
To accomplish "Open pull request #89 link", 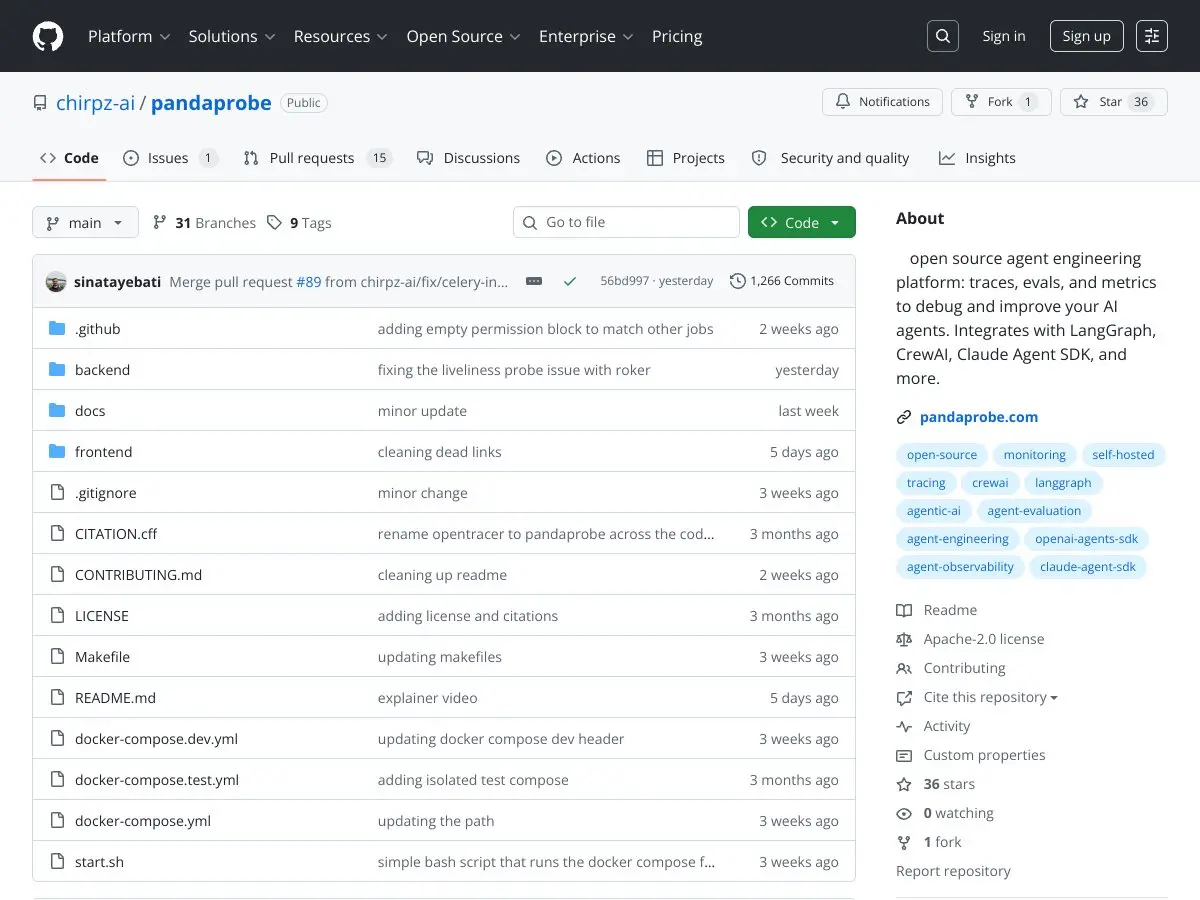I will [309, 281].
